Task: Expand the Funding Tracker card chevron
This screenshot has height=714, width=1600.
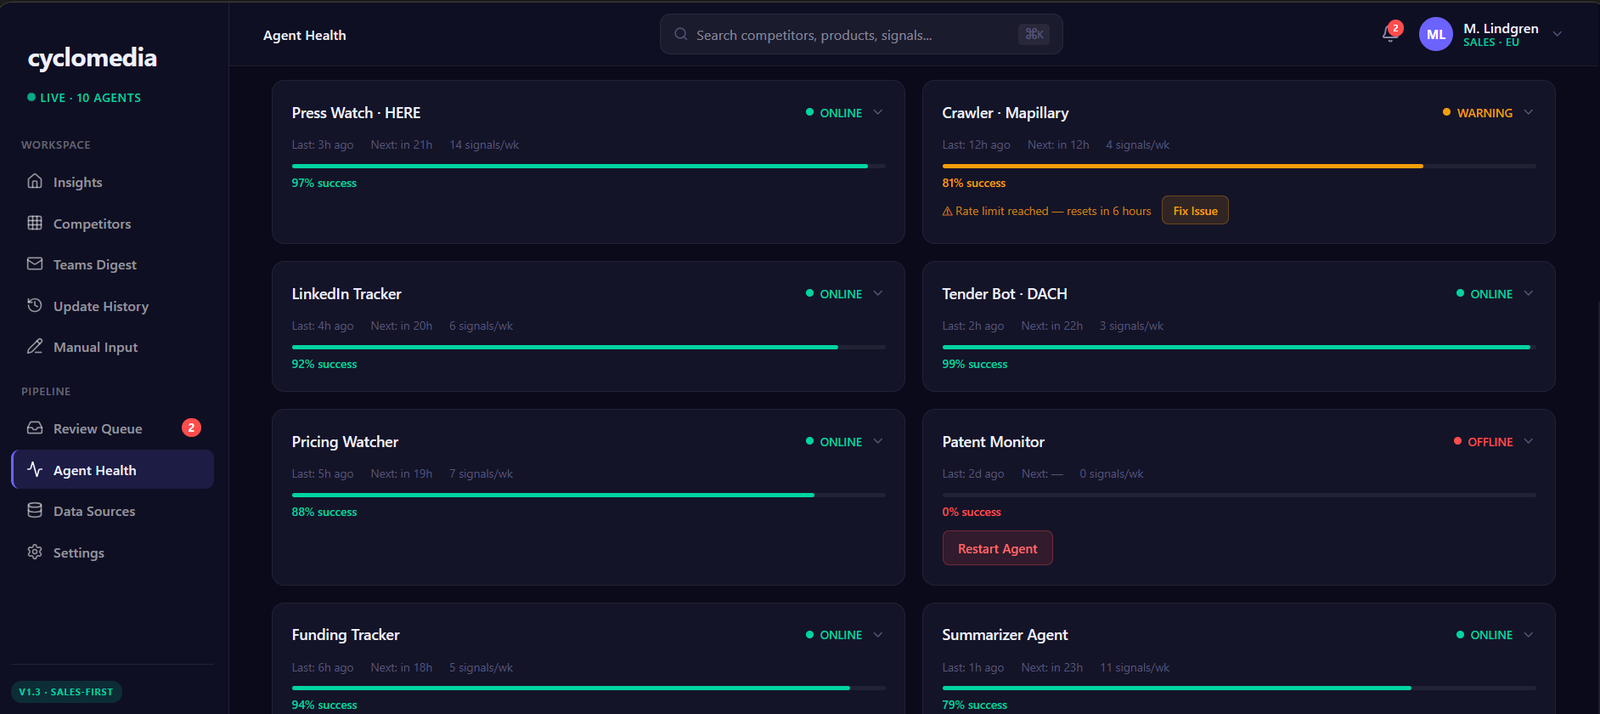Action: tap(878, 634)
